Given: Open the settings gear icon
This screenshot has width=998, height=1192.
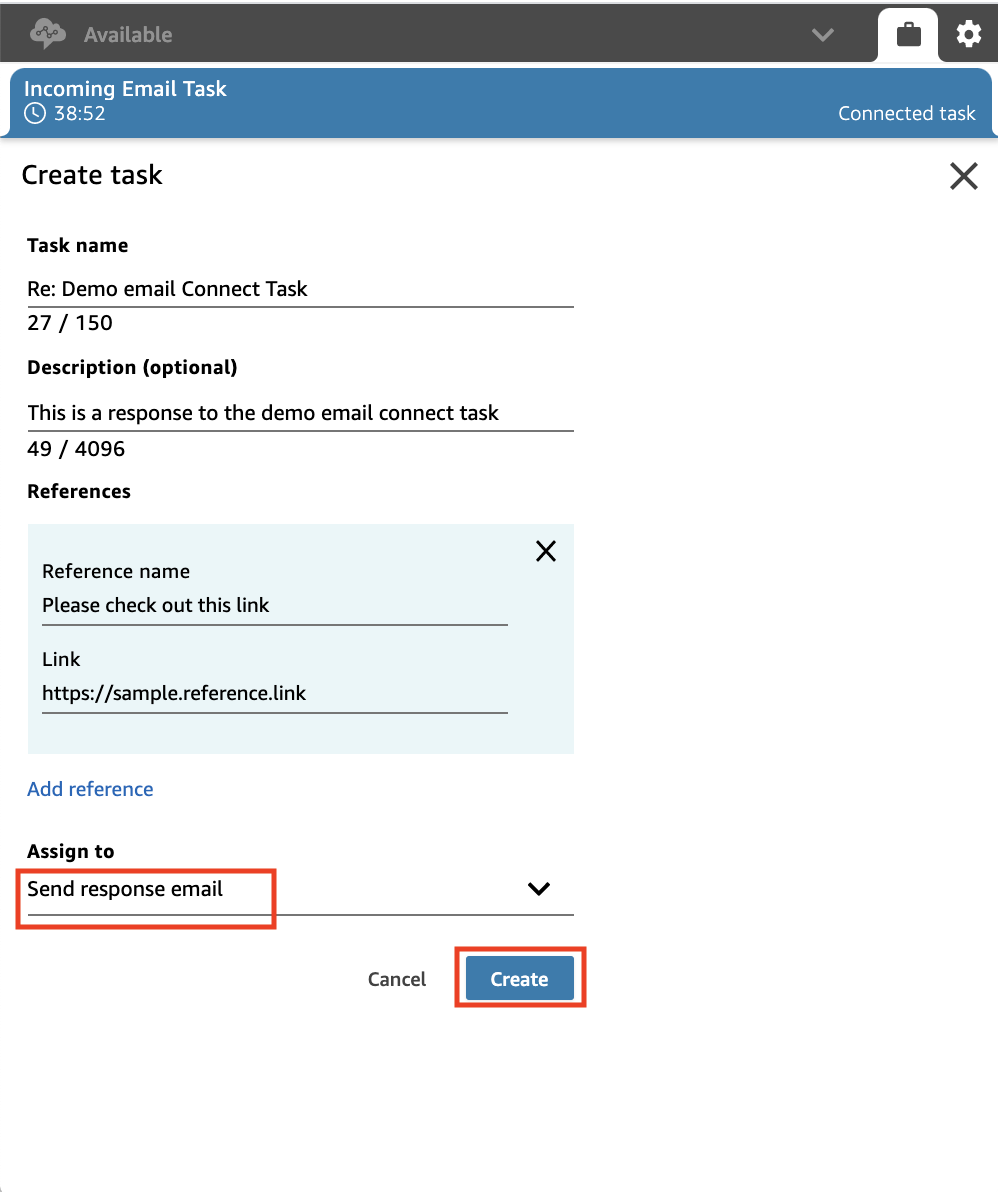Looking at the screenshot, I should coord(968,35).
